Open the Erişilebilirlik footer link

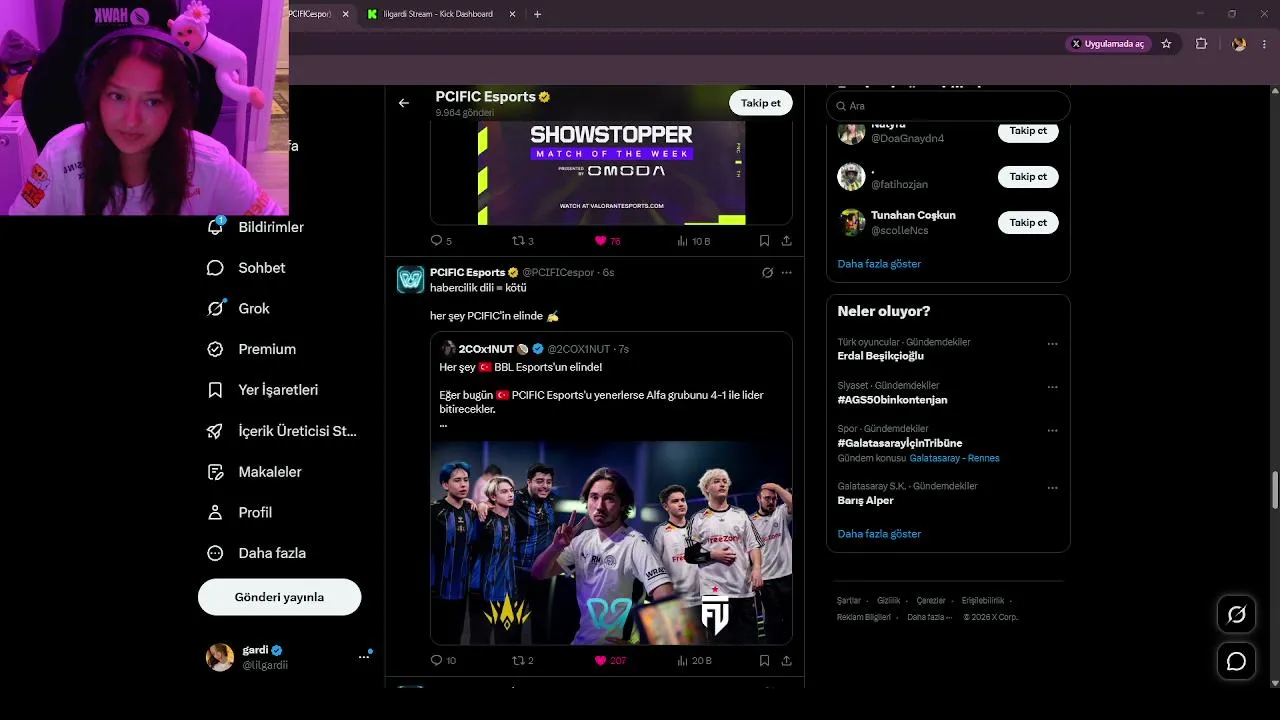tap(983, 601)
